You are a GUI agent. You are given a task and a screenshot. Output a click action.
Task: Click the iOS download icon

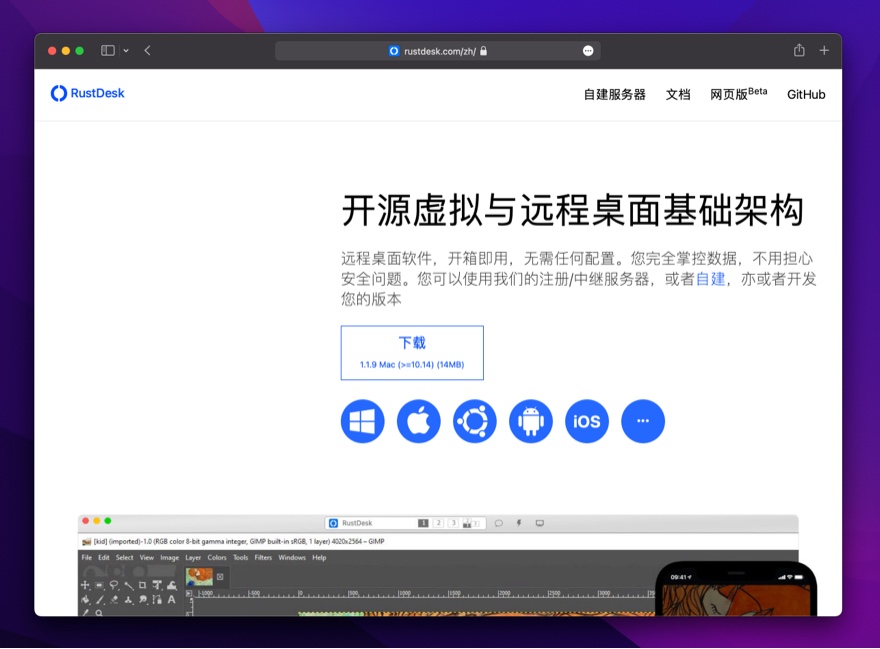click(x=587, y=421)
